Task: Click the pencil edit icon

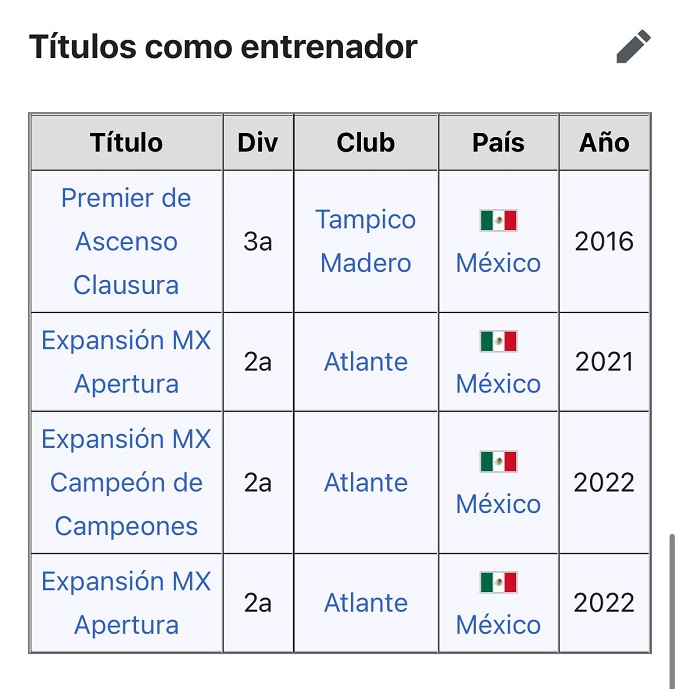Action: (x=633, y=46)
